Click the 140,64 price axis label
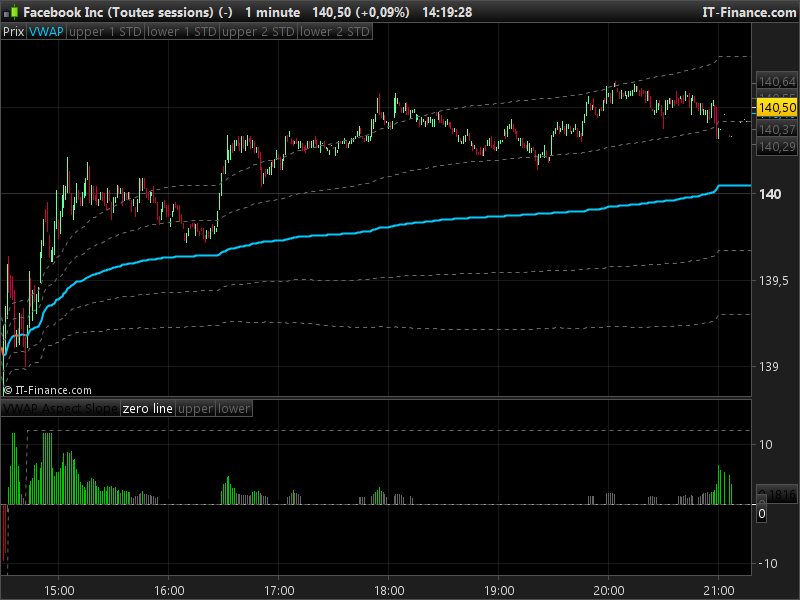The image size is (800, 600). (777, 82)
